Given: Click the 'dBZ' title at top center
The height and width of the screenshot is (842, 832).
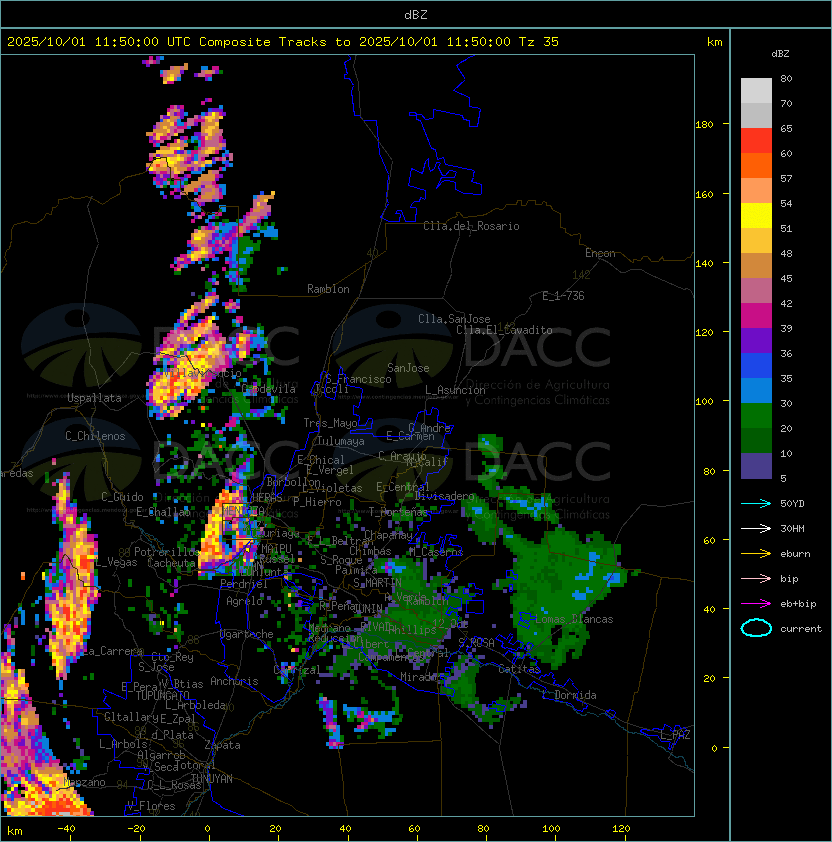Looking at the screenshot, I should pyautogui.click(x=416, y=15).
